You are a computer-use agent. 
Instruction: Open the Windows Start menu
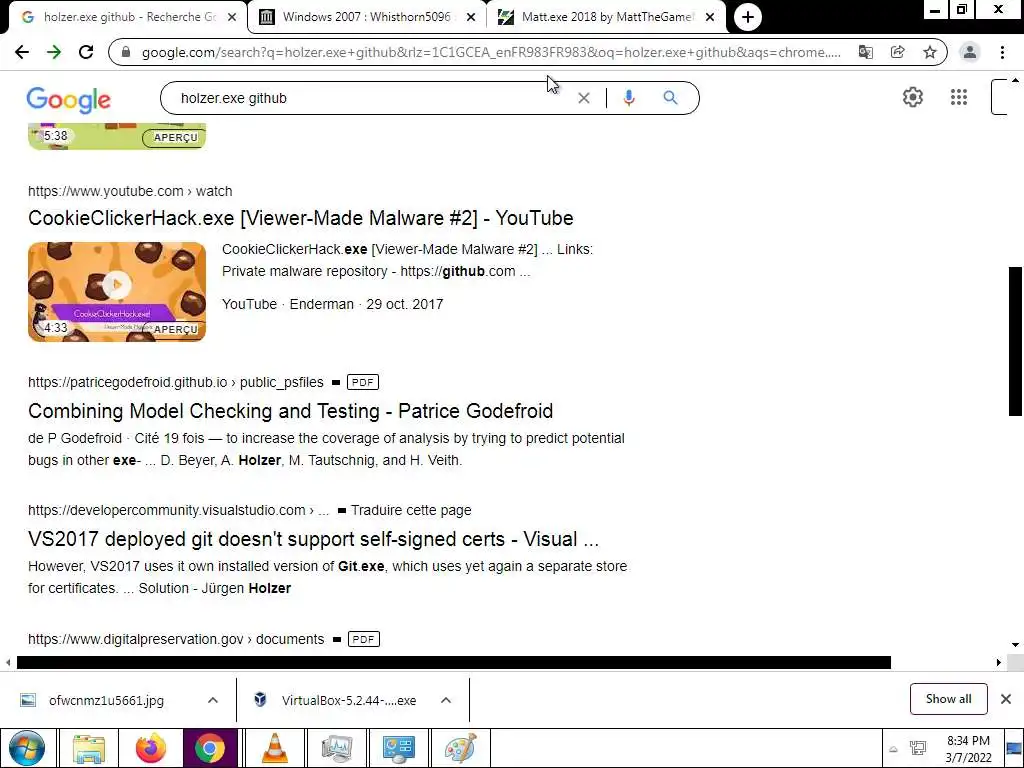click(x=27, y=748)
